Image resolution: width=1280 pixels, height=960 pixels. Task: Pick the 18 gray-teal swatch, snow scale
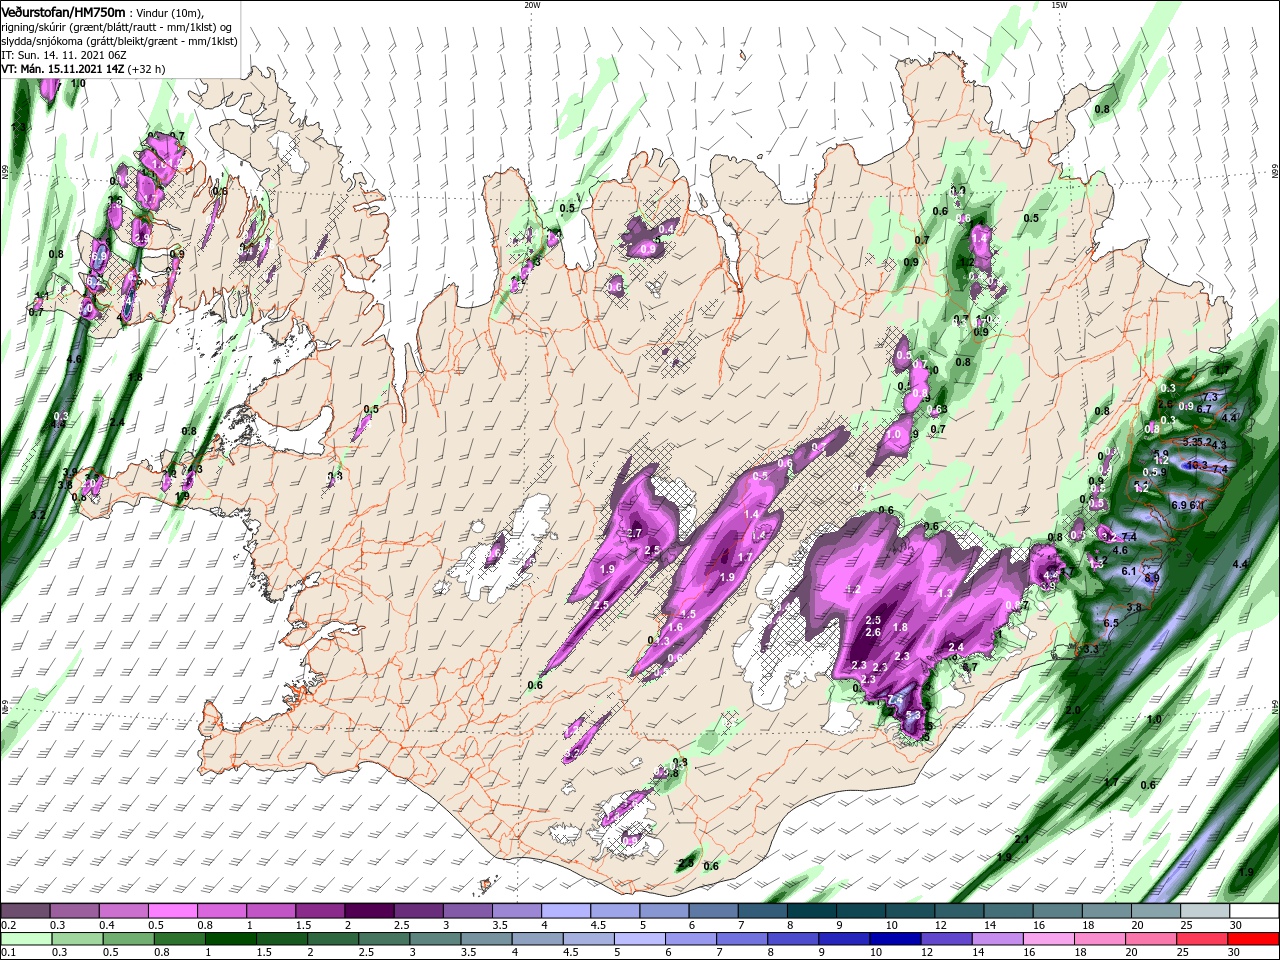click(x=1106, y=910)
